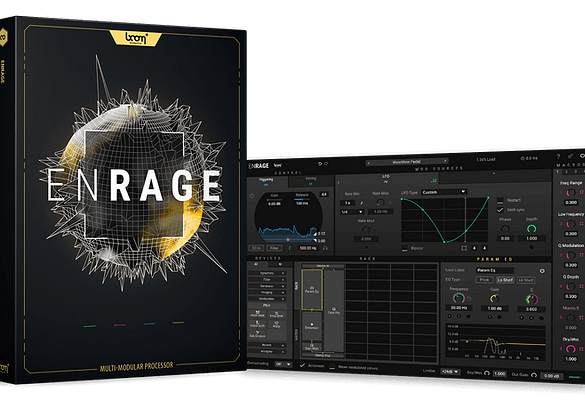585x400 pixels.
Task: Click the Param EQ Gain knob
Action: (x=494, y=299)
